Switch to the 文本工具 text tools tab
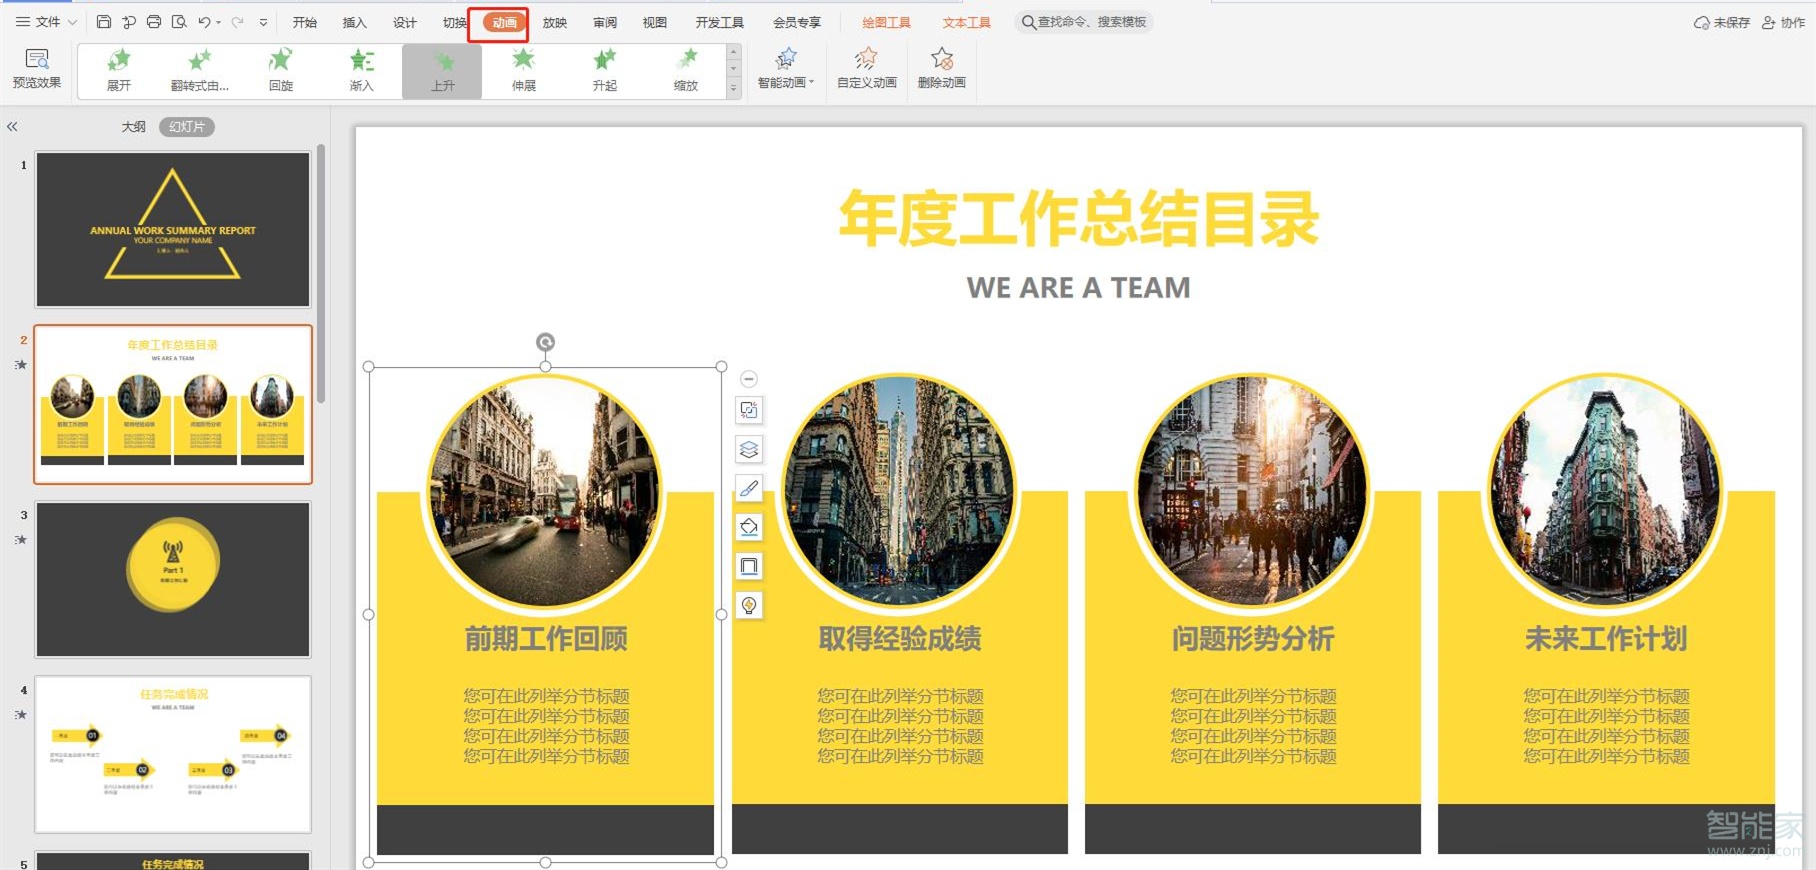The width and height of the screenshot is (1816, 870). click(x=967, y=22)
